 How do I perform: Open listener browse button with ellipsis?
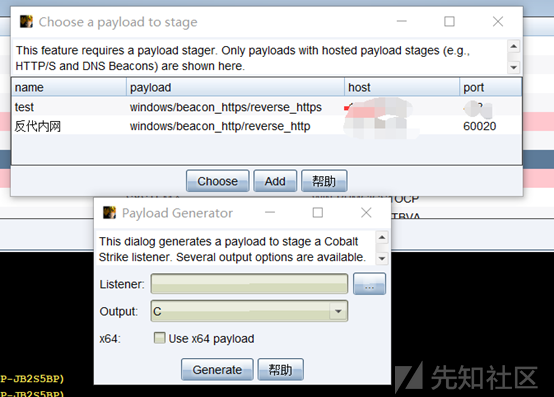(369, 284)
